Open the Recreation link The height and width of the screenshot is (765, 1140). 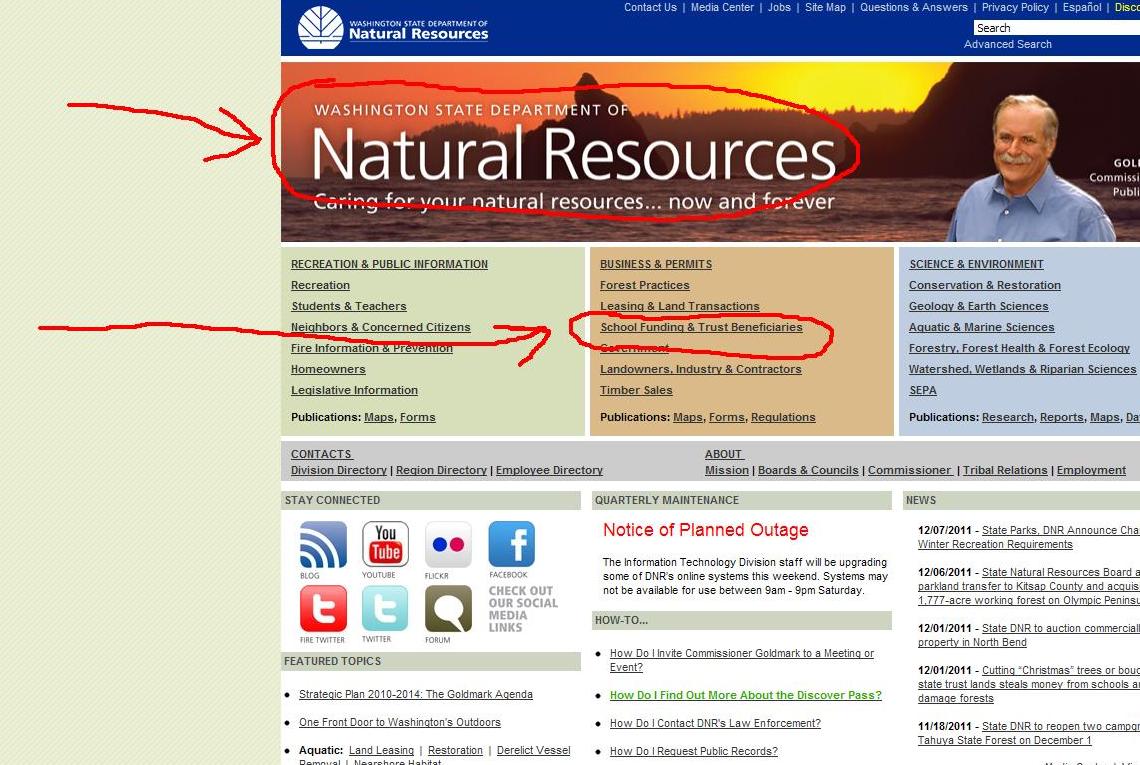click(320, 286)
